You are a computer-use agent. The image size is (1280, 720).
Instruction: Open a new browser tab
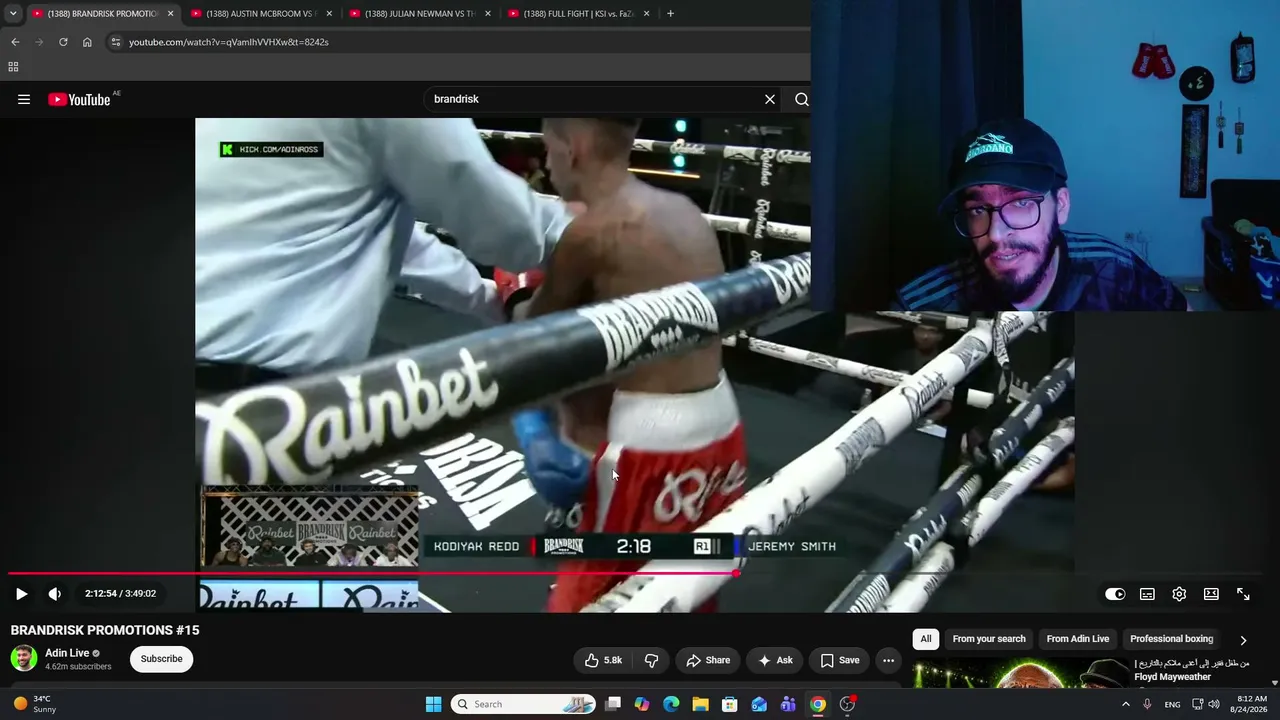tap(670, 14)
